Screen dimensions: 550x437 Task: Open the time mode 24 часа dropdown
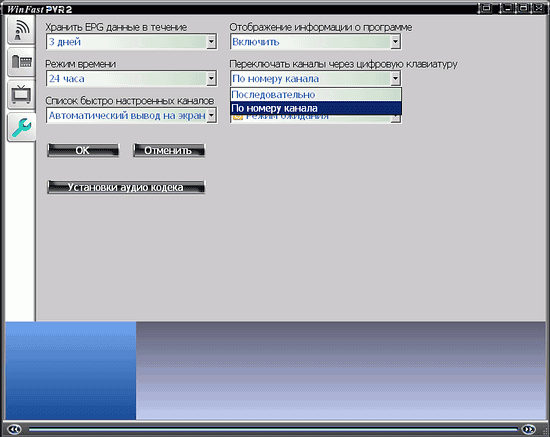point(211,79)
